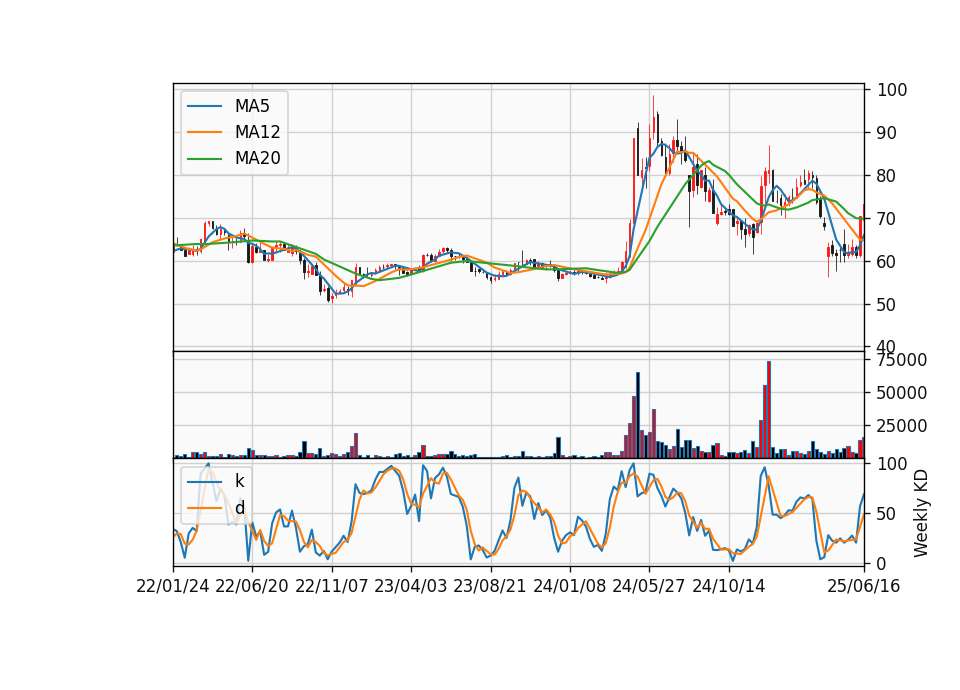Image resolution: width=960 pixels, height=690 pixels.
Task: Click the 23/08/21 date tick label
Action: pos(490,586)
